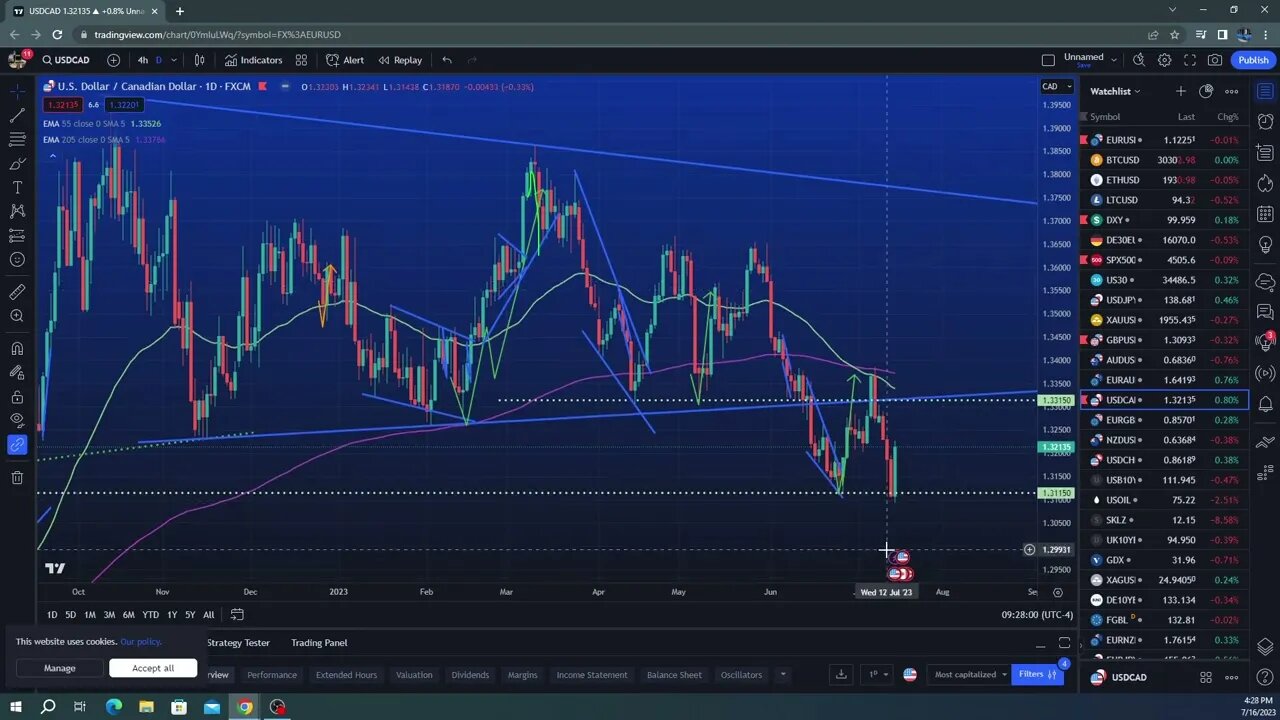Viewport: 1280px width, 720px height.
Task: Expand more screener column tabs arrow
Action: pyautogui.click(x=783, y=675)
